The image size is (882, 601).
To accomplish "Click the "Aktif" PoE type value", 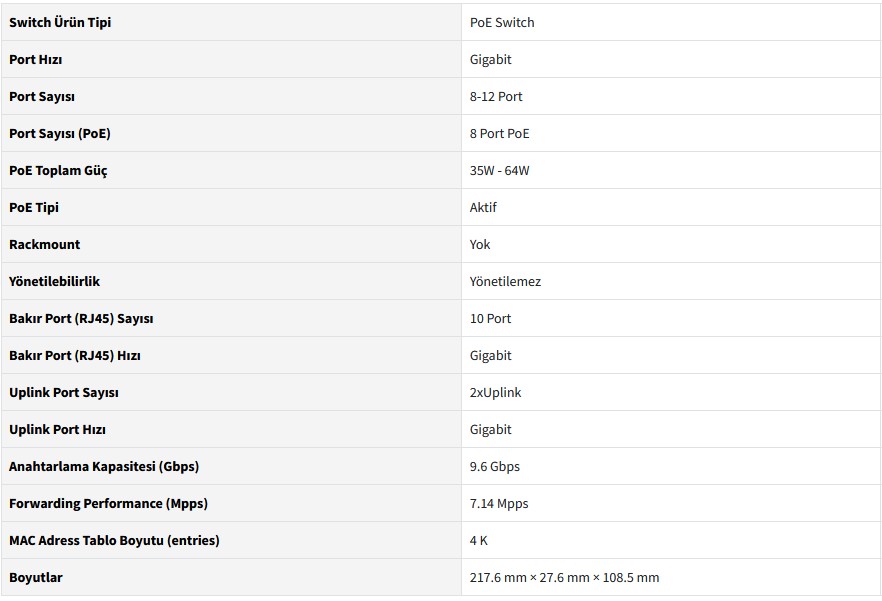I will [x=483, y=207].
